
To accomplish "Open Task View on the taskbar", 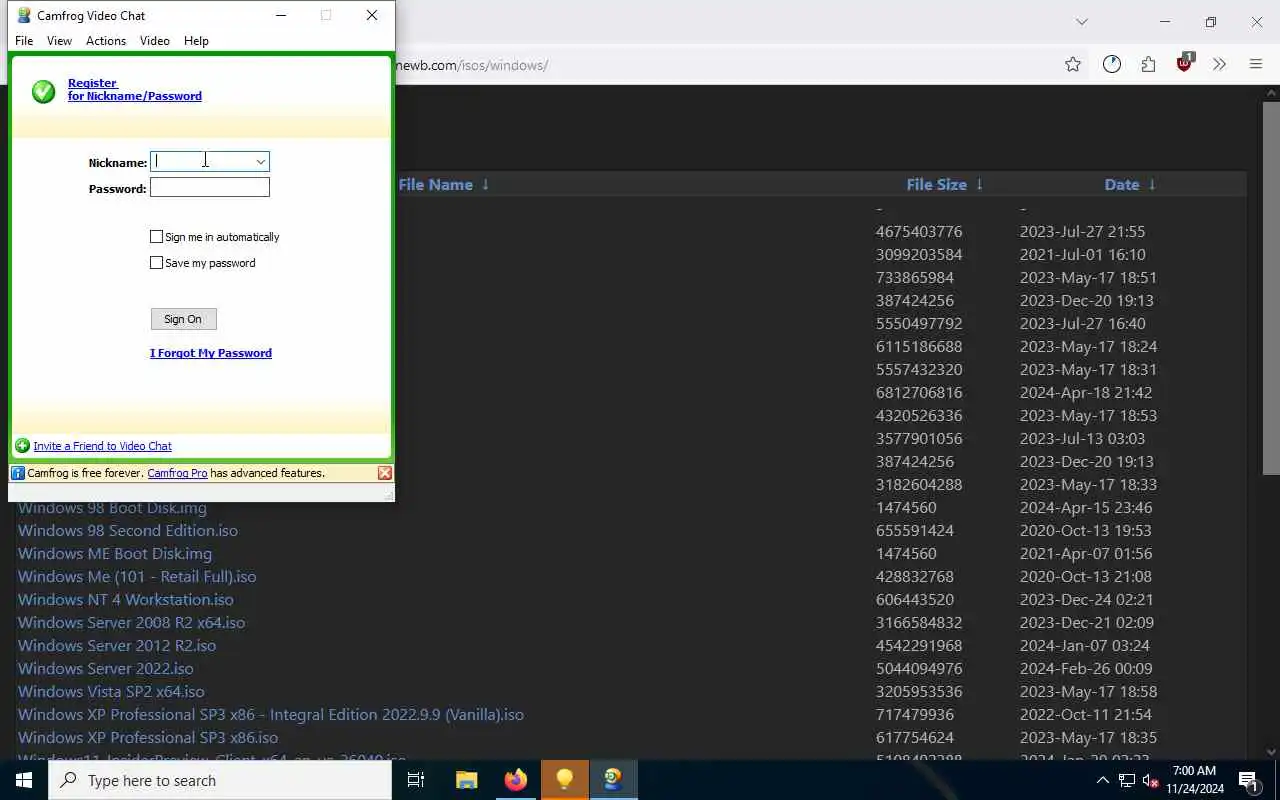I will [416, 780].
